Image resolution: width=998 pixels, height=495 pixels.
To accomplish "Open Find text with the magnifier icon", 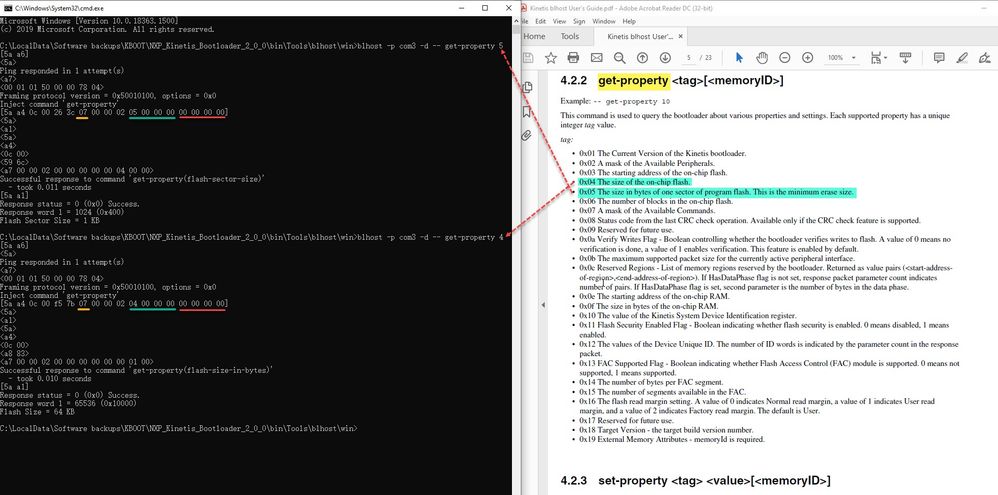I will [619, 58].
